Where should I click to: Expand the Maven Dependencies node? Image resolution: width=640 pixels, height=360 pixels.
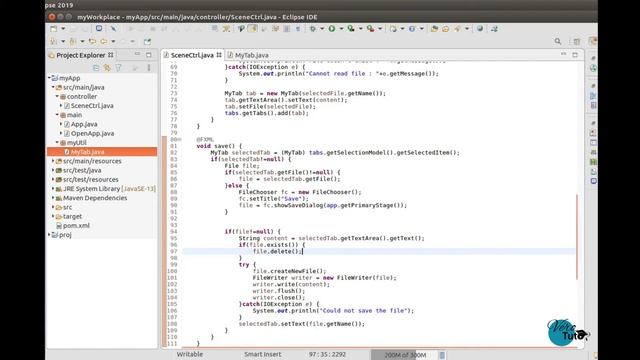tap(53, 198)
